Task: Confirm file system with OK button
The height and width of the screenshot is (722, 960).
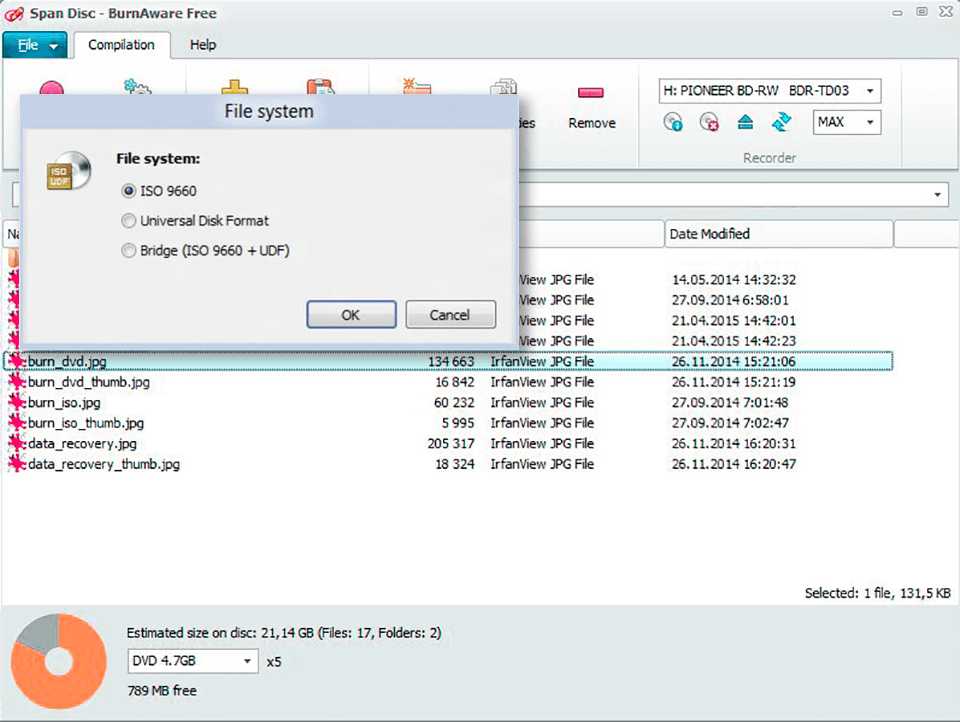Action: click(351, 315)
